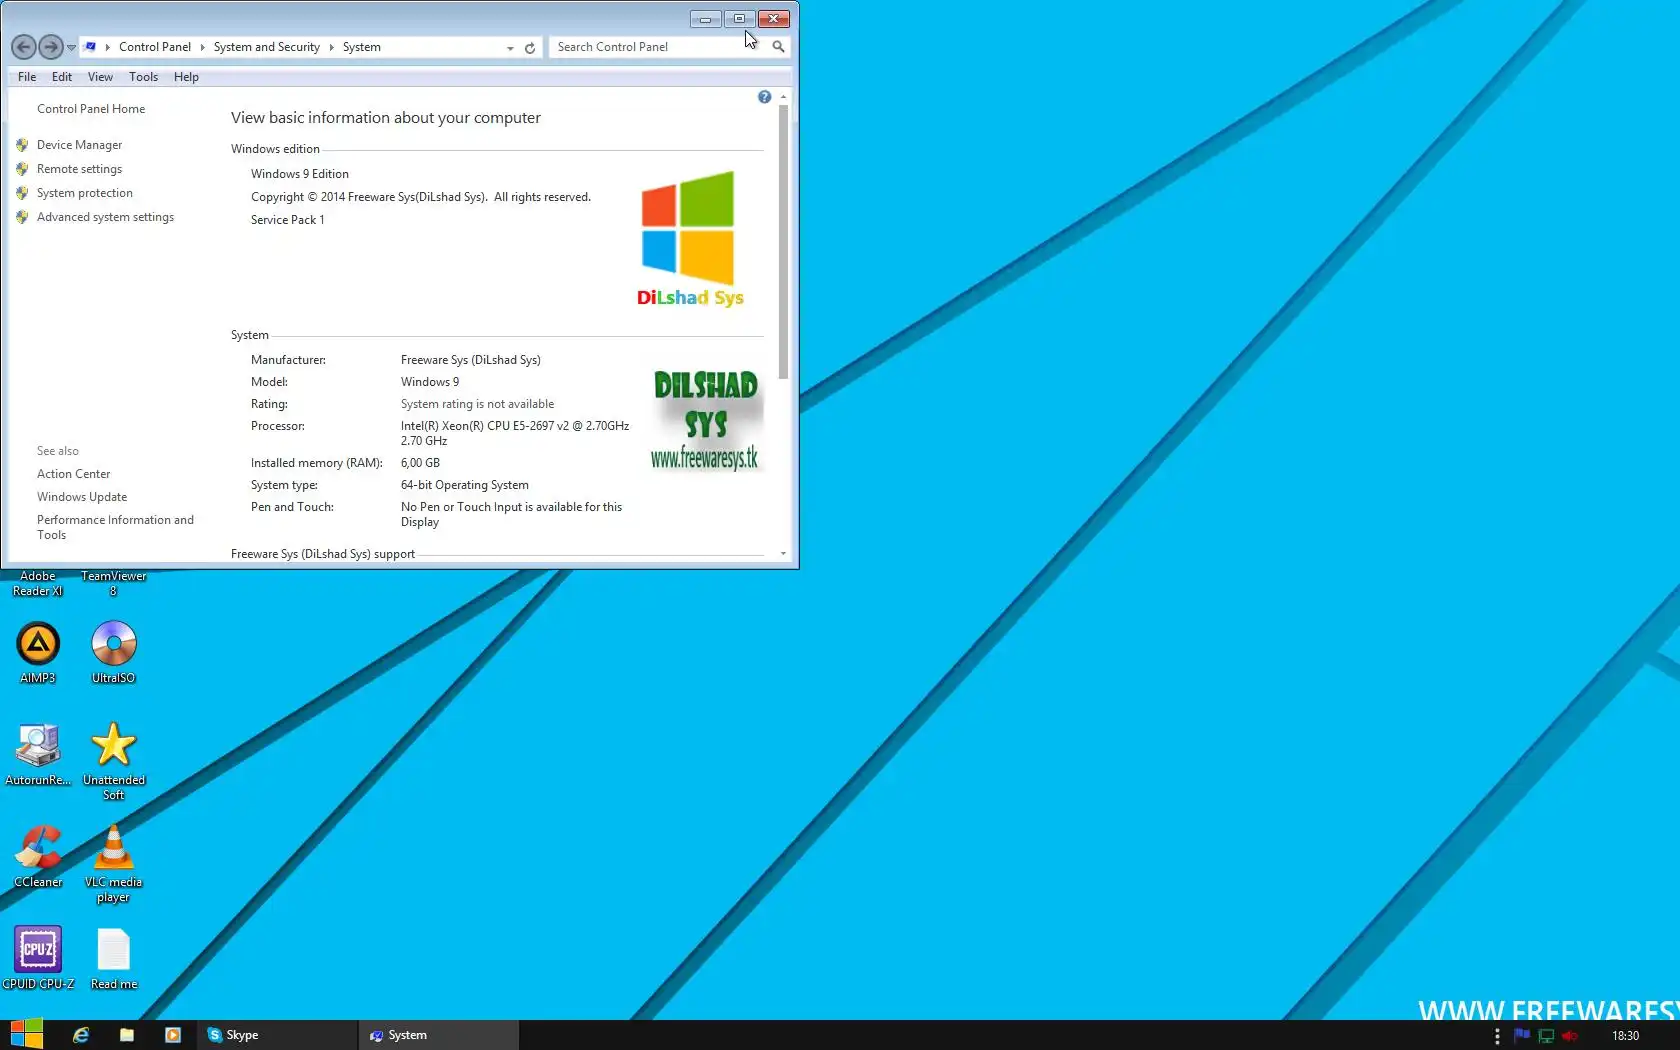Open the recent pages dropdown arrow
The image size is (1680, 1050).
(x=71, y=48)
